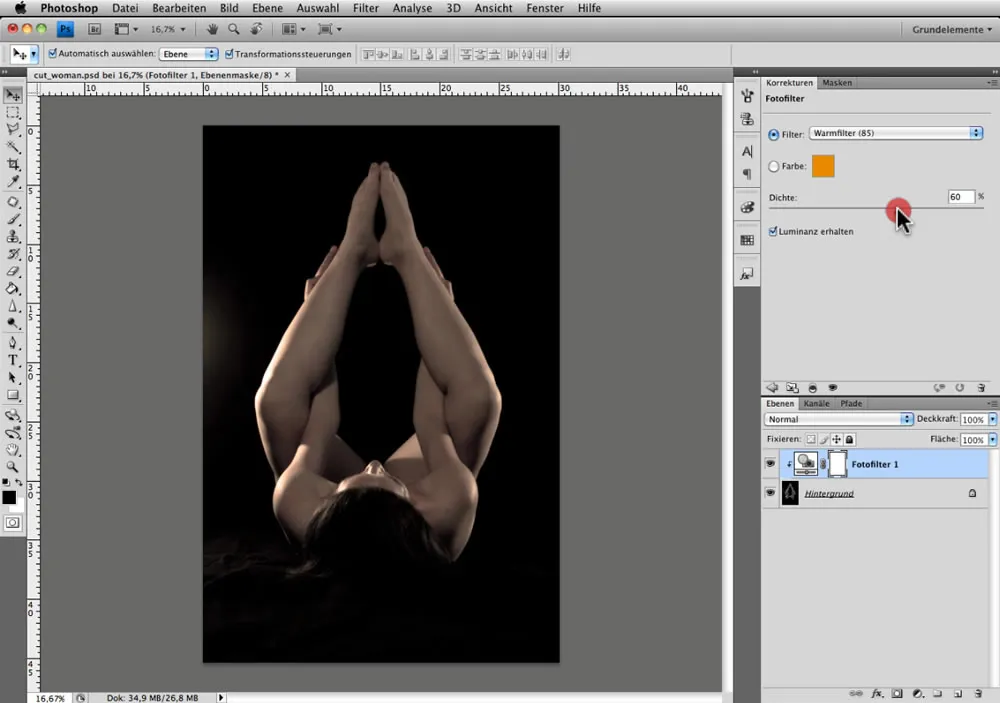Select the Text tool
This screenshot has width=1000, height=703.
13,360
